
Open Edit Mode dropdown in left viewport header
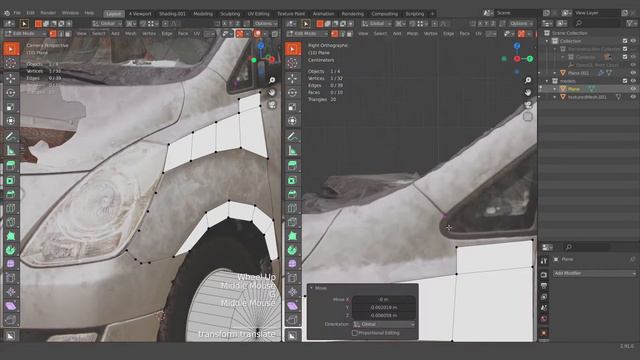tap(26, 33)
